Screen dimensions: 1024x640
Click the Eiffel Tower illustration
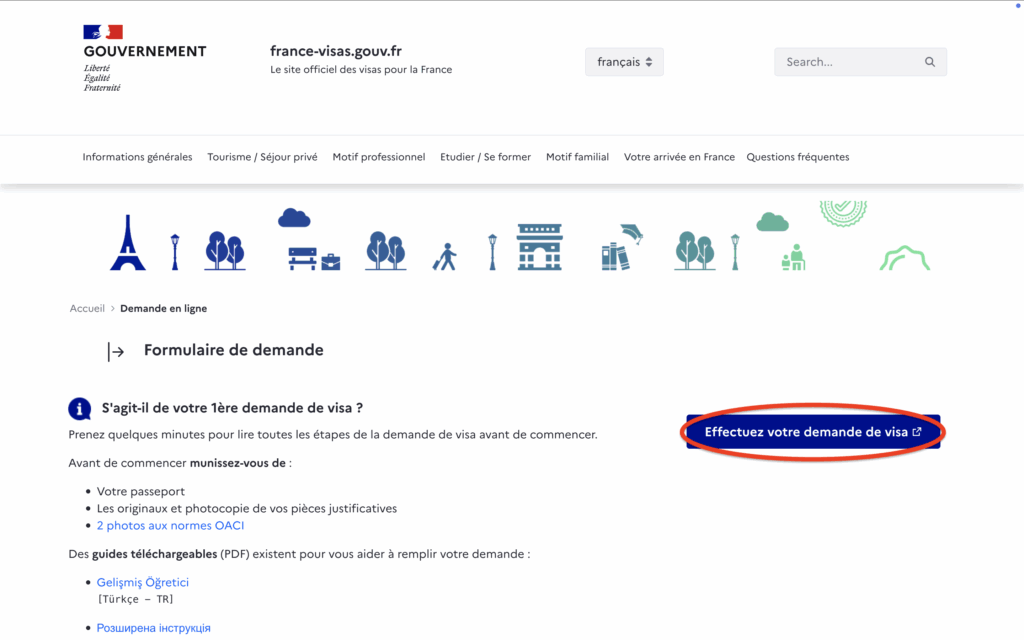click(x=127, y=243)
